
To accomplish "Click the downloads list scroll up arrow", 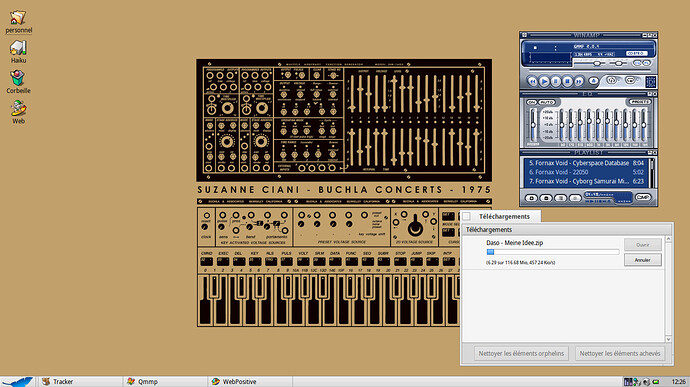I will (x=668, y=239).
